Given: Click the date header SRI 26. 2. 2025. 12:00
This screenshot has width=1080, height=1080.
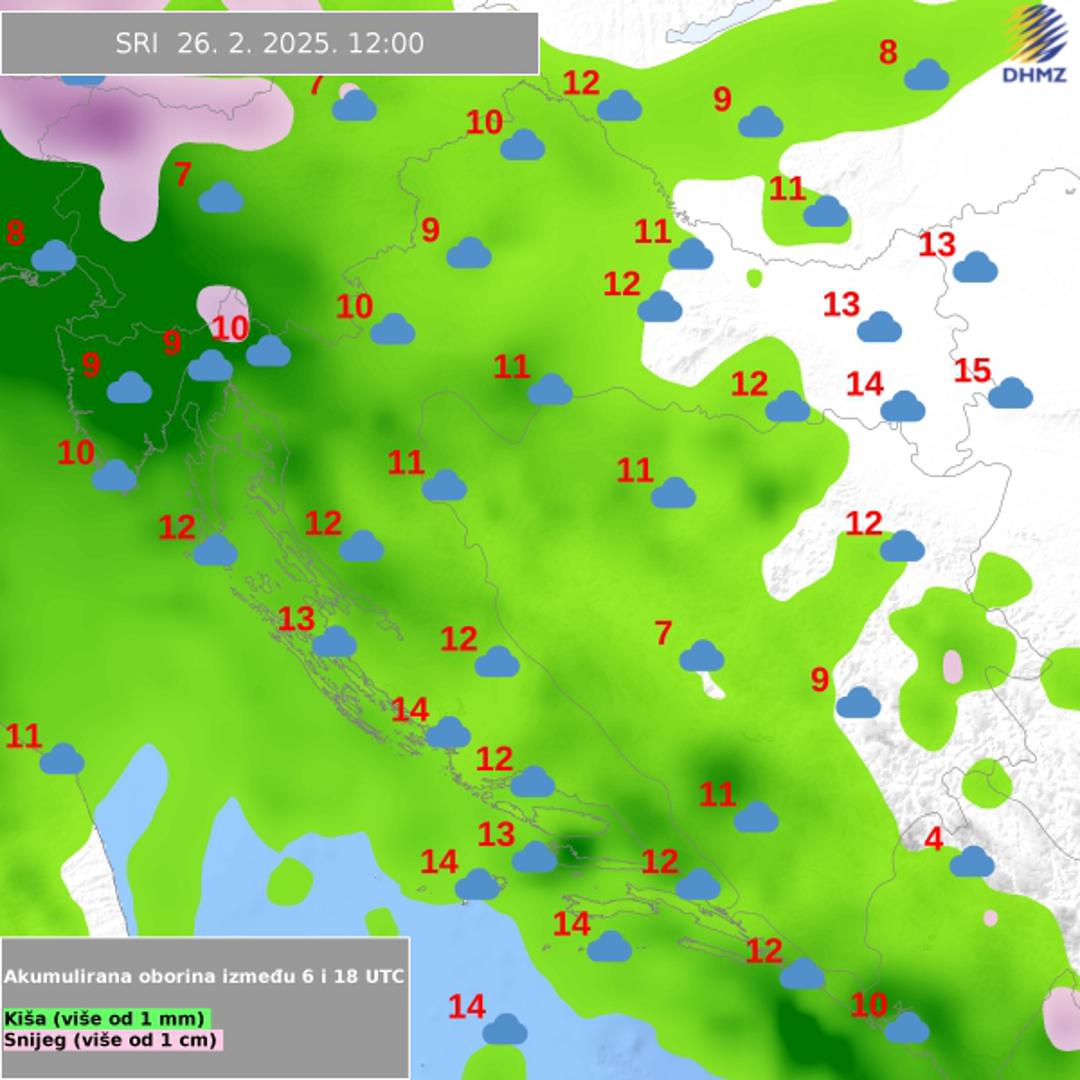Looking at the screenshot, I should pos(270,43).
